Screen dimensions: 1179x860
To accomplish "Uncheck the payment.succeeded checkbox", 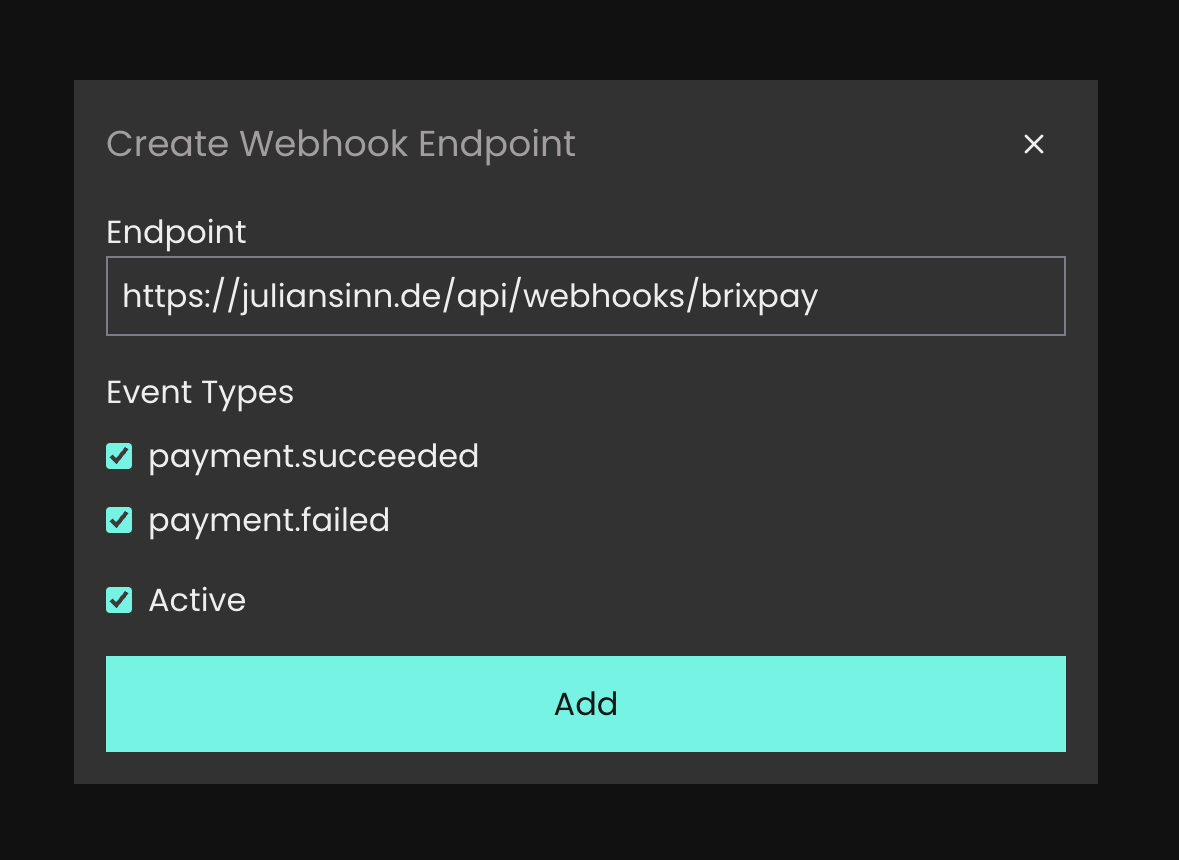I will (119, 457).
